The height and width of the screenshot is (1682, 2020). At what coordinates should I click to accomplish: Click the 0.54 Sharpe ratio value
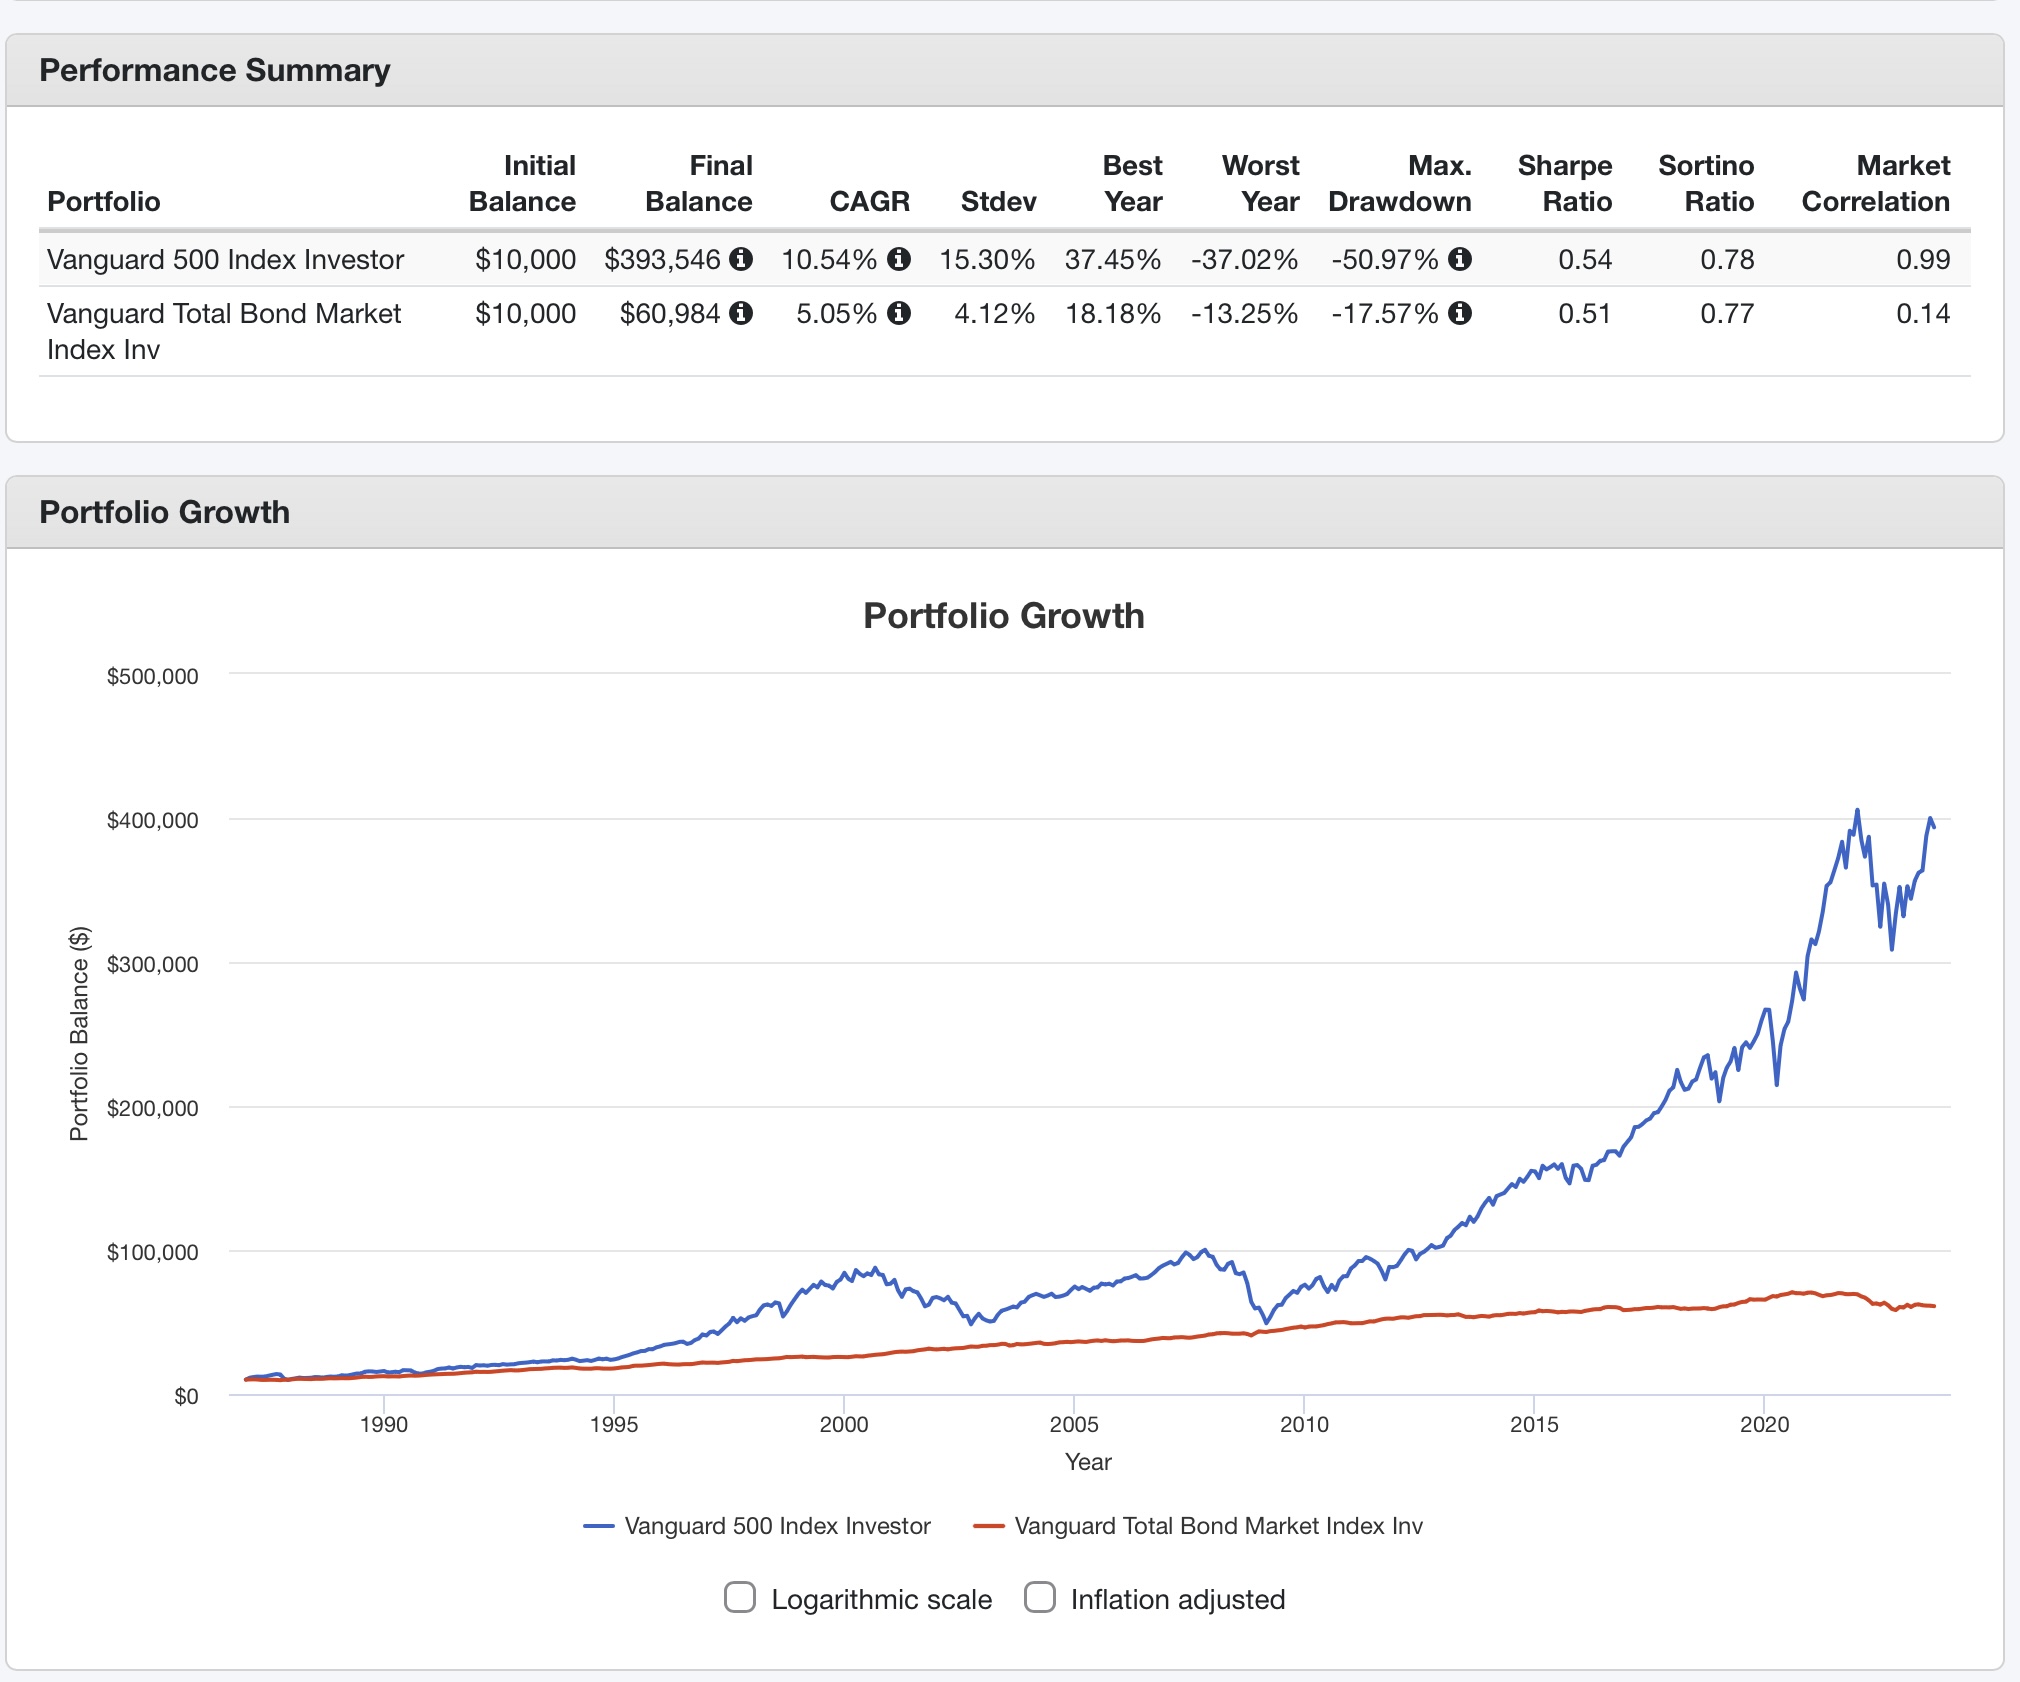pyautogui.click(x=1585, y=259)
